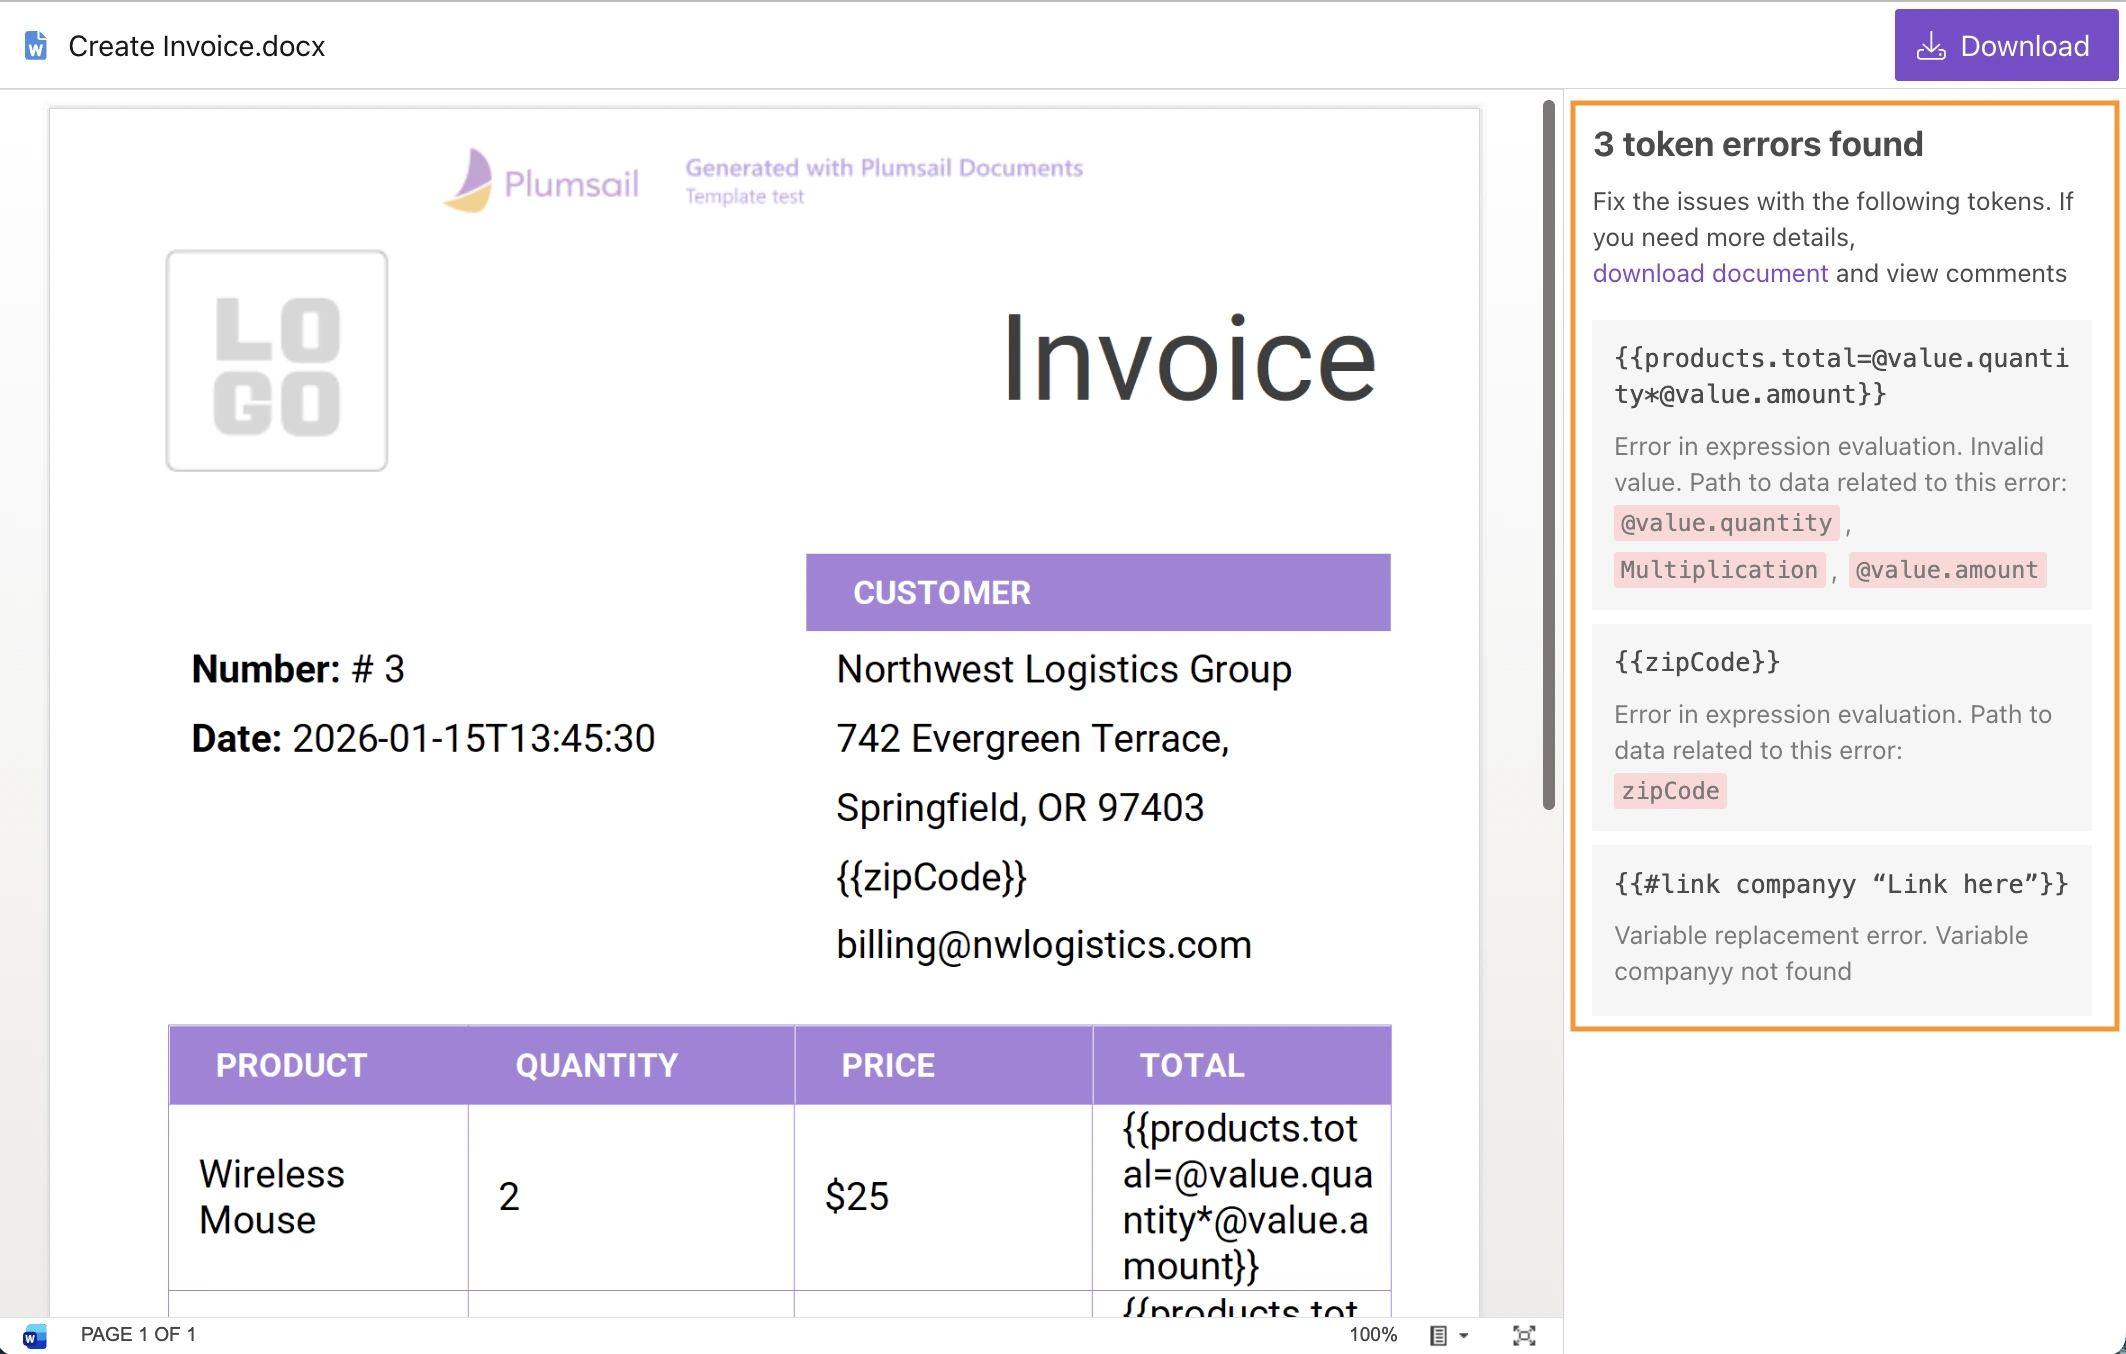The image size is (2126, 1354).
Task: Click the fit-to-screen icon in status bar
Action: (1524, 1335)
